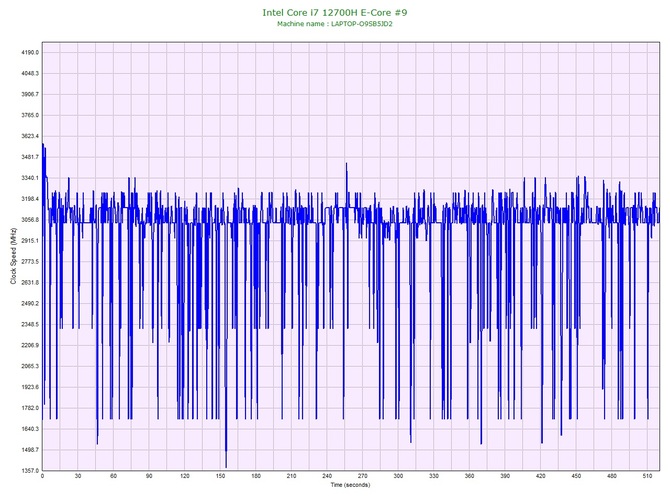Click the 3198.4 Y-axis value

tap(30, 199)
